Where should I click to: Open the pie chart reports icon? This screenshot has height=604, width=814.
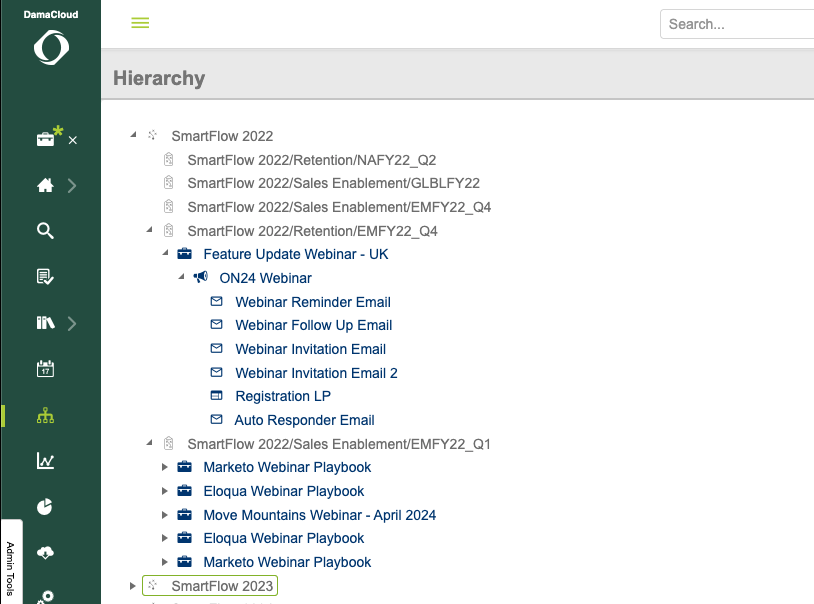pos(45,507)
